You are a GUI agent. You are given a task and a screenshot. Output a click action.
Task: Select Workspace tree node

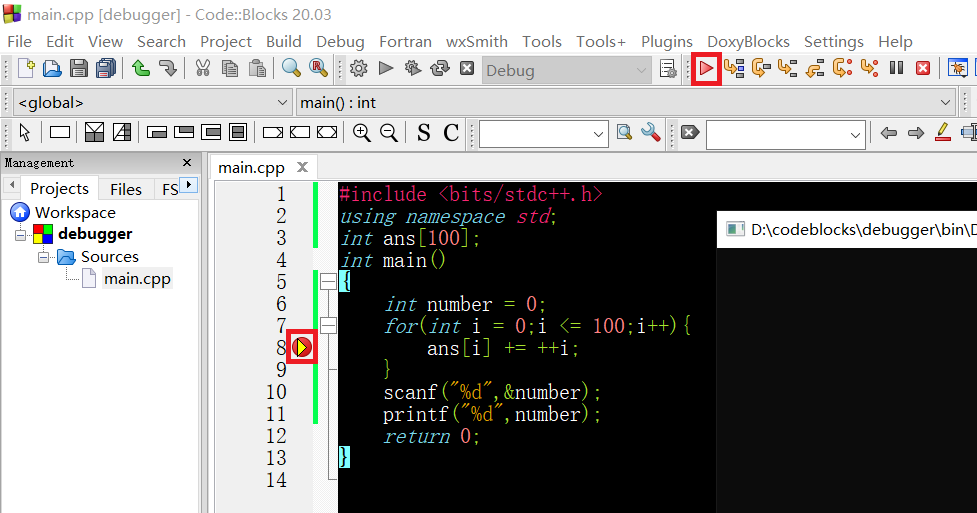[75, 213]
